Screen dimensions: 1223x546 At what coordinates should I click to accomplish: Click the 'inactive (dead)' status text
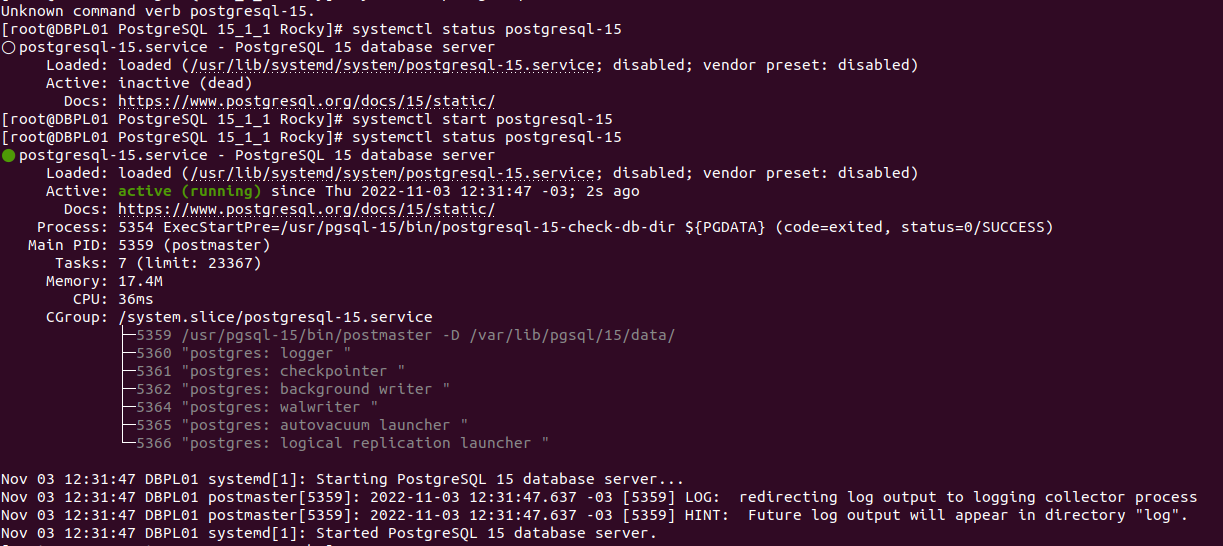[x=185, y=83]
